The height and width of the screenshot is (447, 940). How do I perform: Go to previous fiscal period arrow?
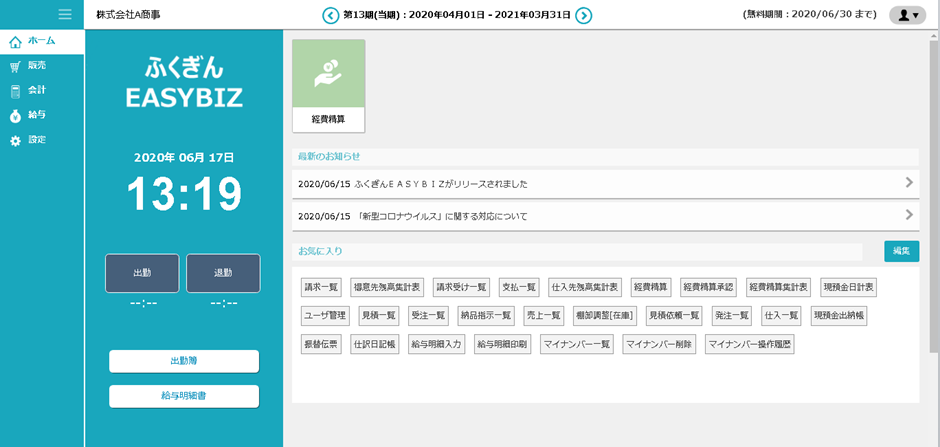330,15
